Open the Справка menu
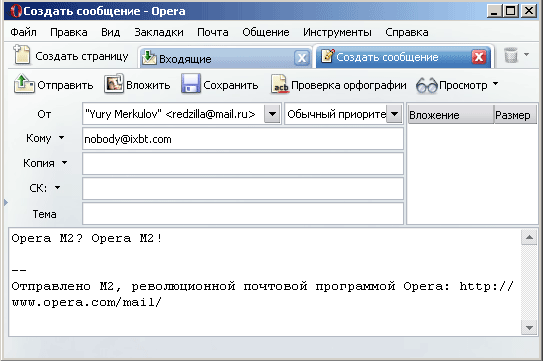 [407, 32]
